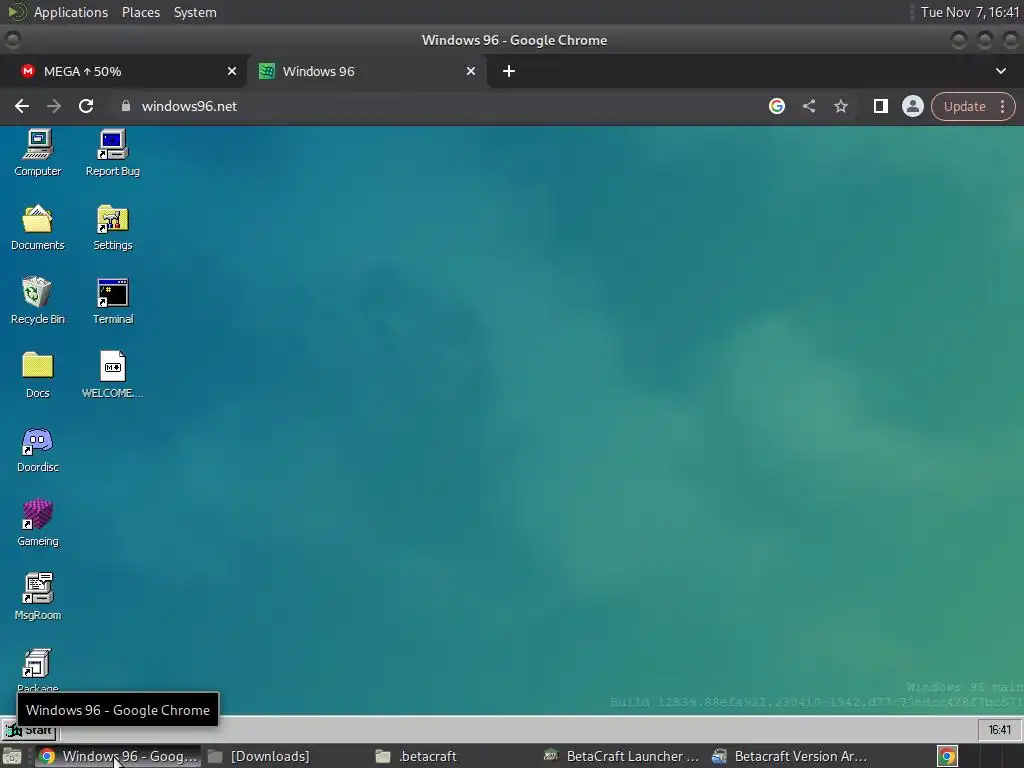This screenshot has width=1024, height=768.
Task: Click the Chrome tray icon in the bottom panel
Action: coord(947,756)
